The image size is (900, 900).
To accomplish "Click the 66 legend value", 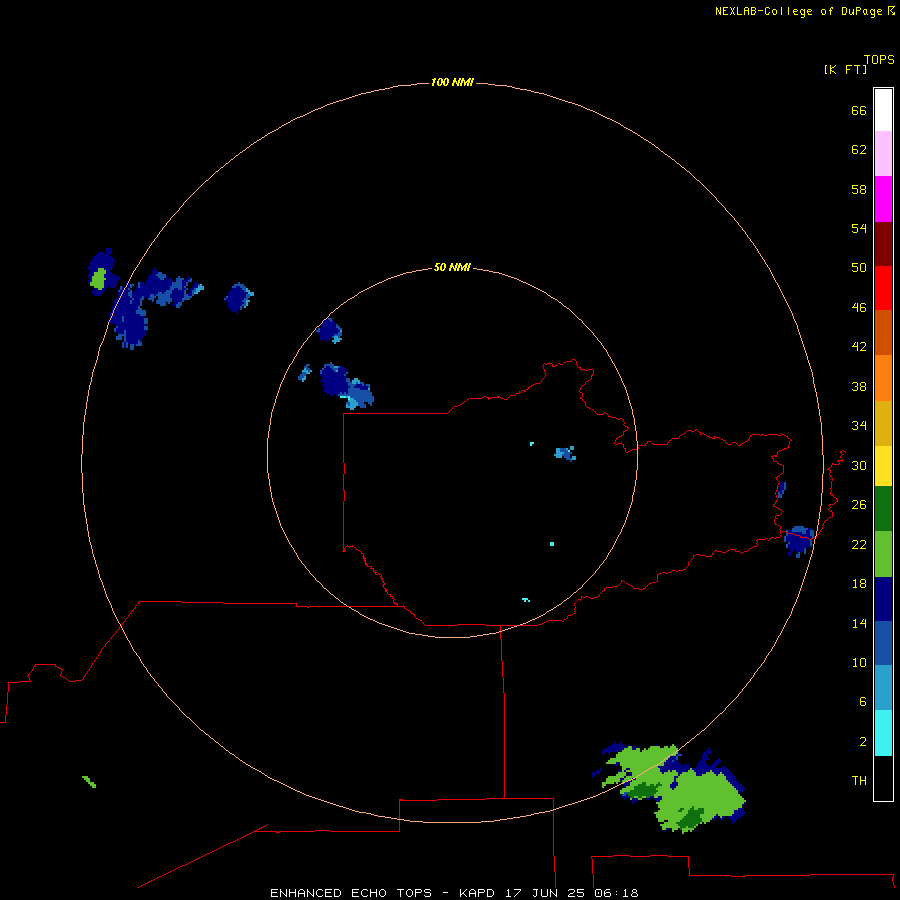I will (859, 111).
